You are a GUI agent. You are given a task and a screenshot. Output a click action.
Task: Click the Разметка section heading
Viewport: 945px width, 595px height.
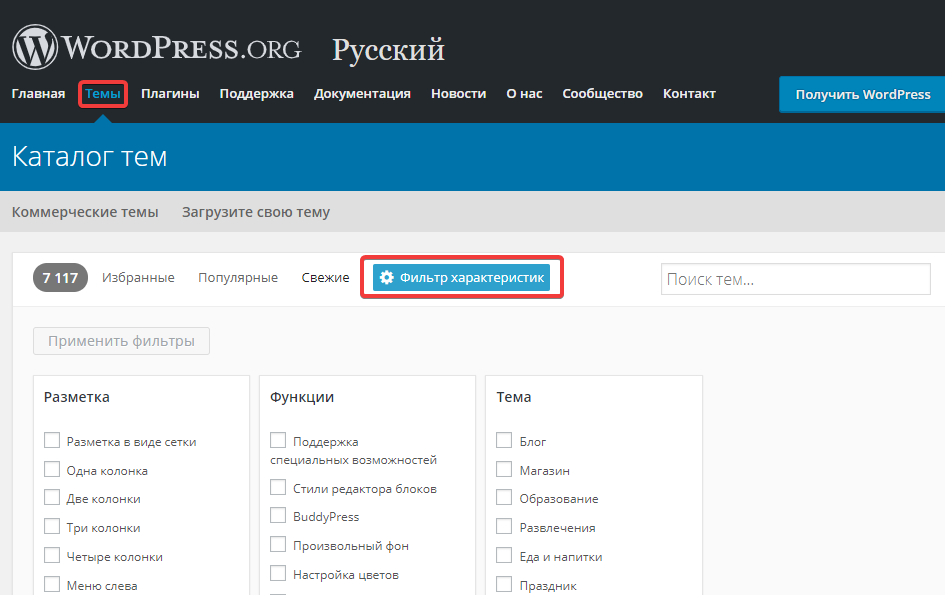tap(77, 397)
